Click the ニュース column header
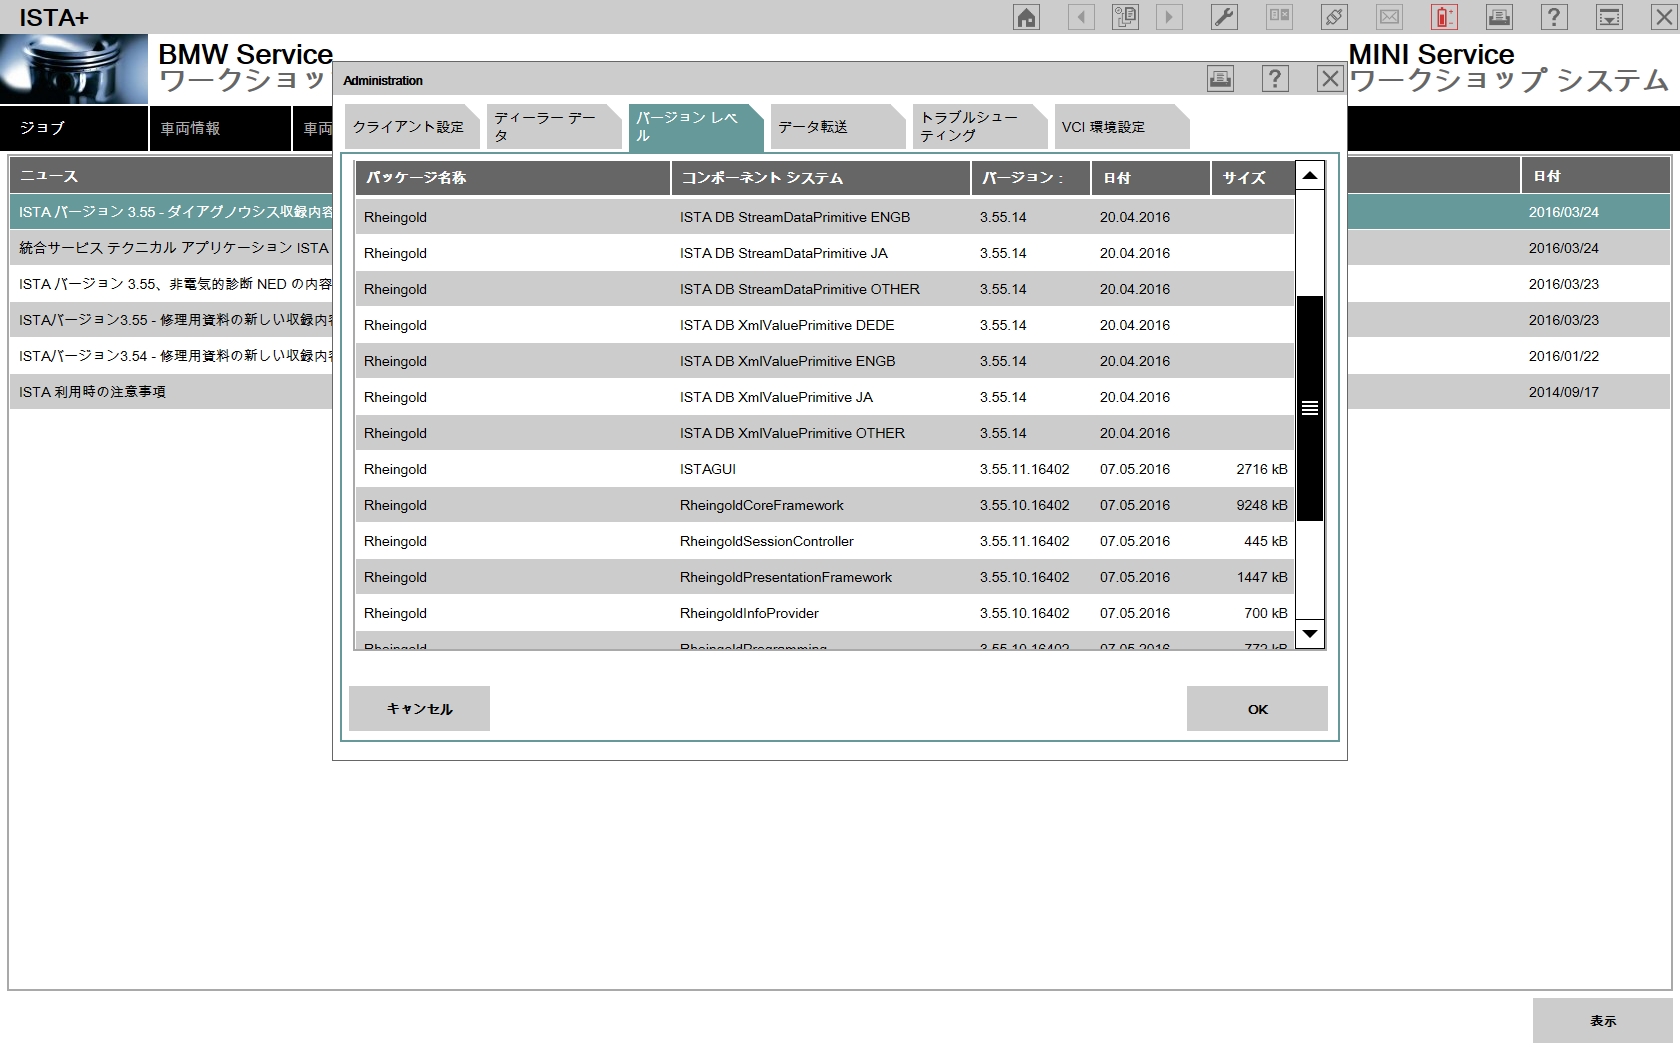 click(x=171, y=176)
